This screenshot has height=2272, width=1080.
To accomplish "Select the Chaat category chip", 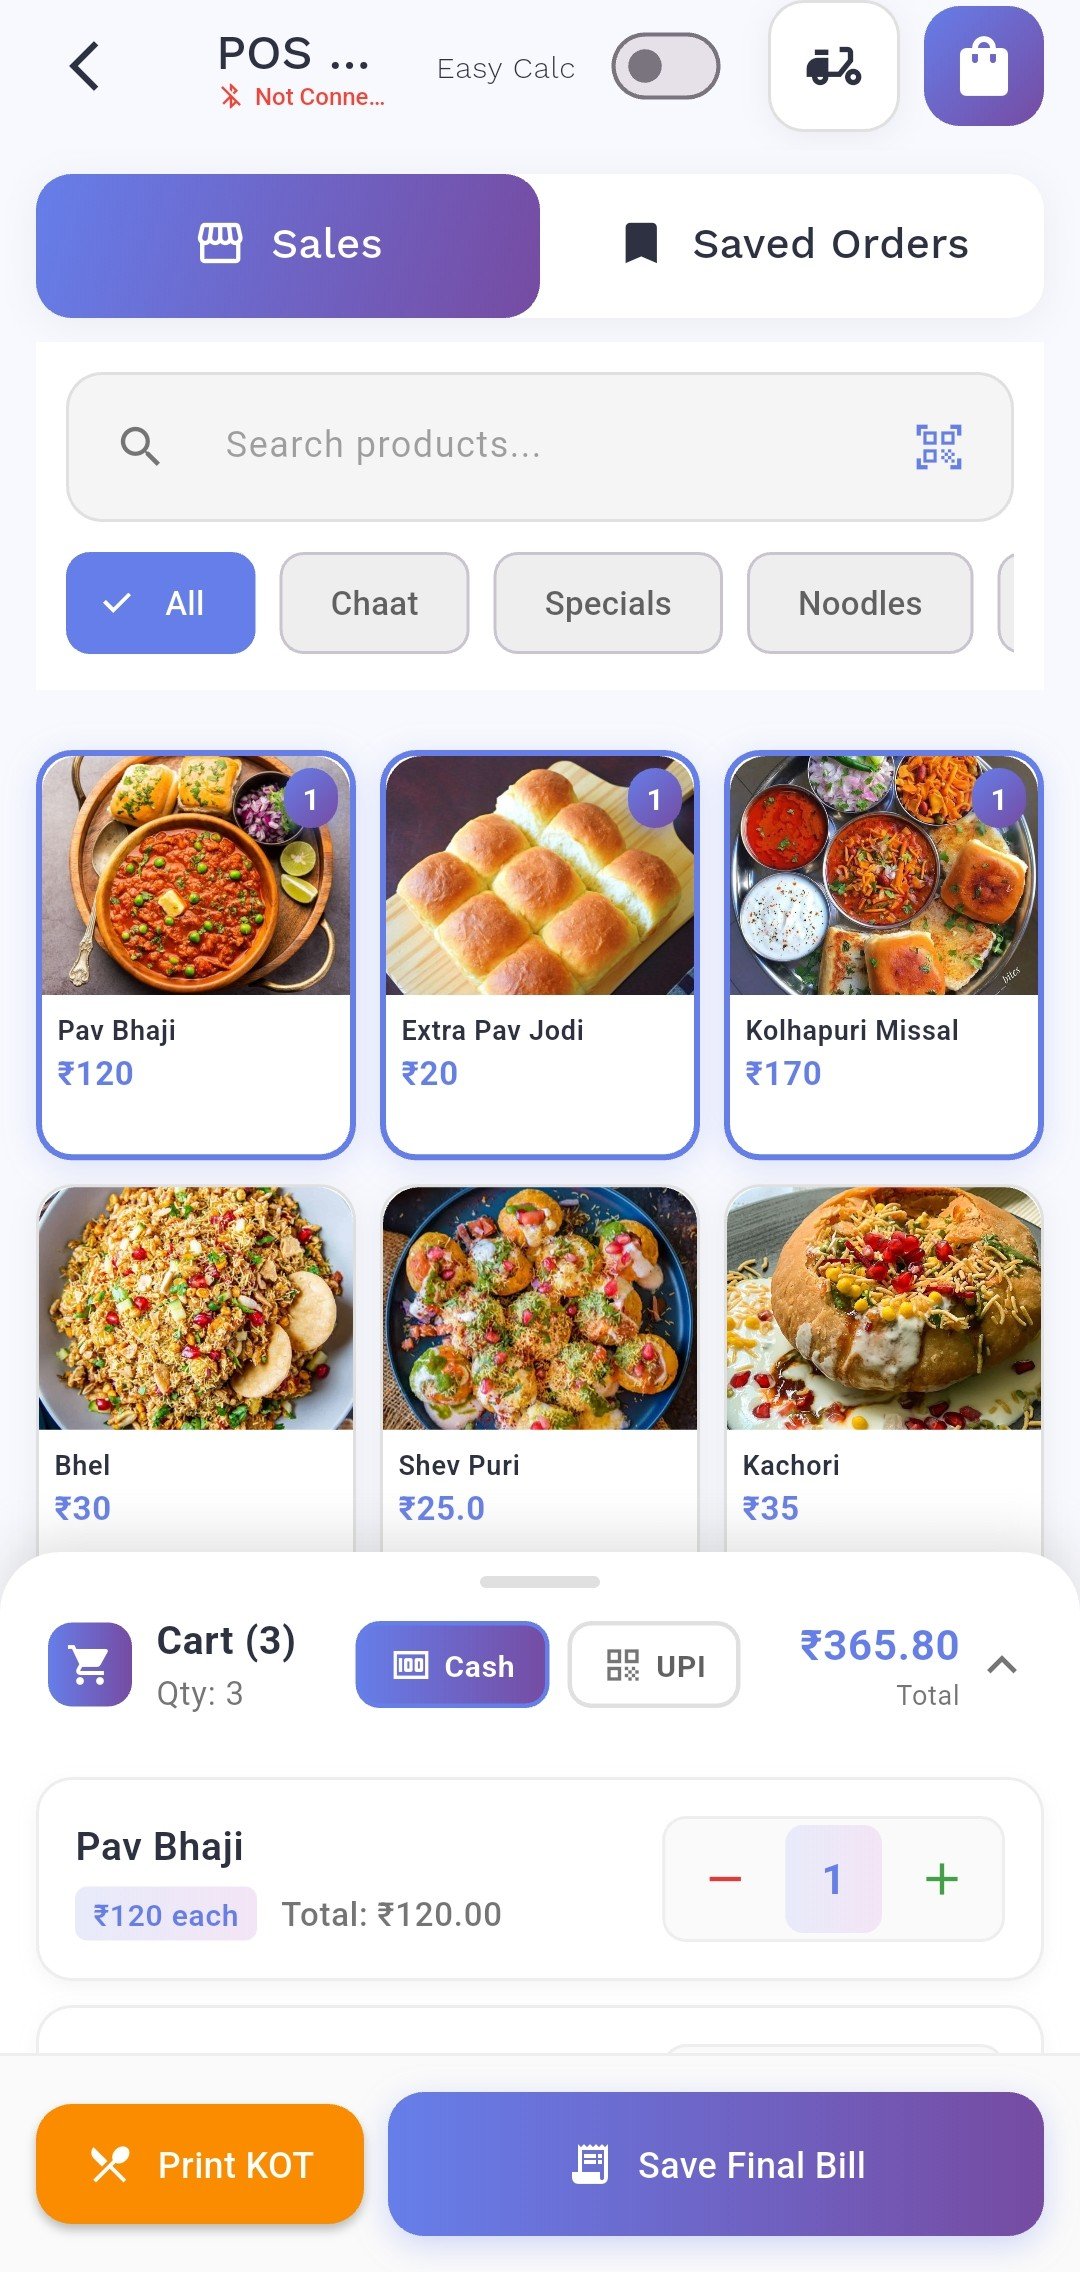I will click(374, 603).
